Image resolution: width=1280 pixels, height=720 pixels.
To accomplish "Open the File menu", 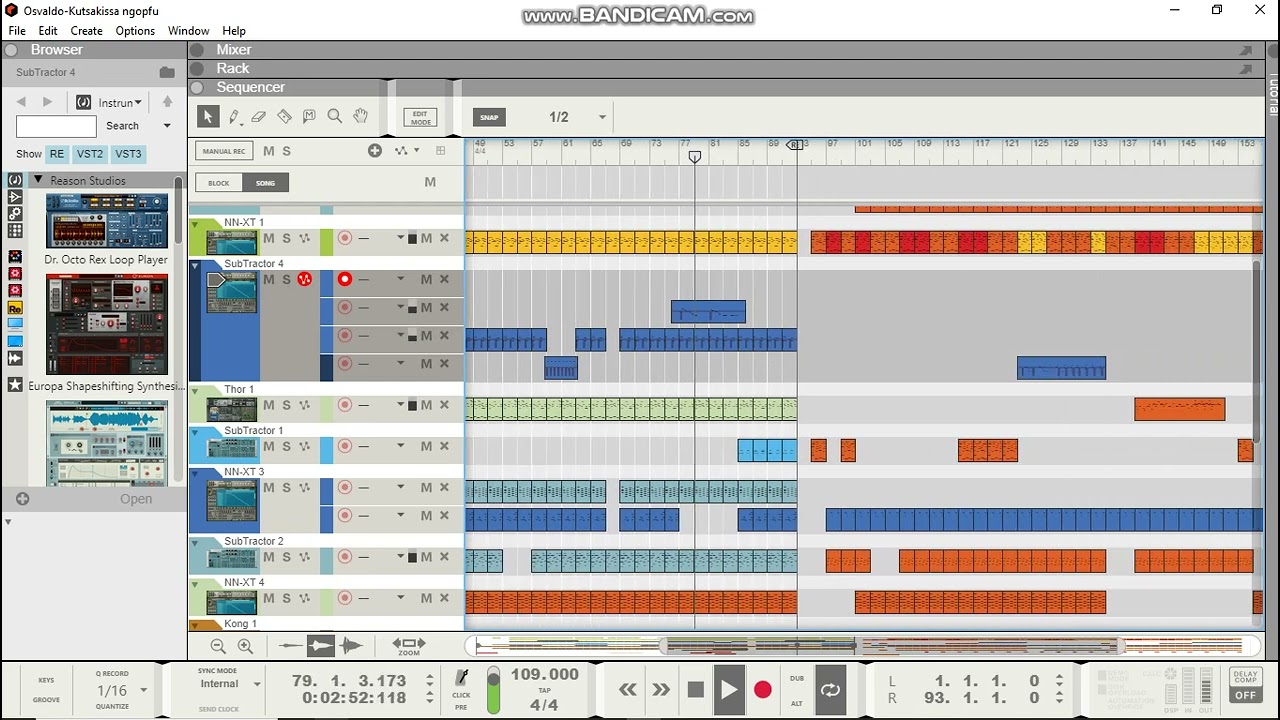I will (17, 31).
